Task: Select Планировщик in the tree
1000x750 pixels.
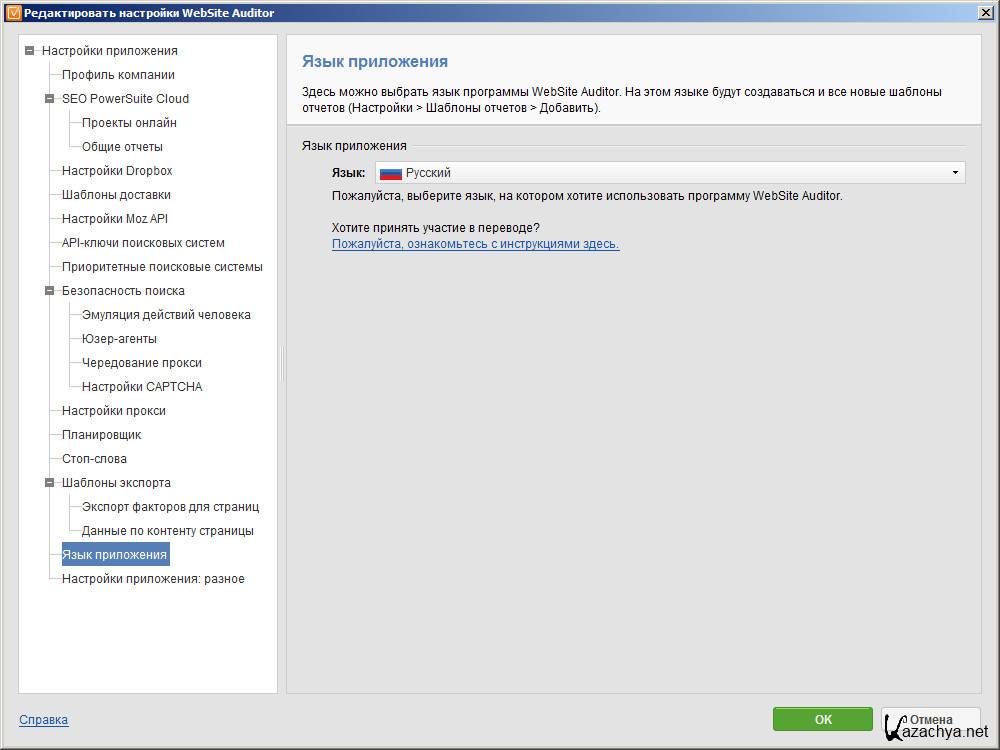Action: [x=101, y=435]
